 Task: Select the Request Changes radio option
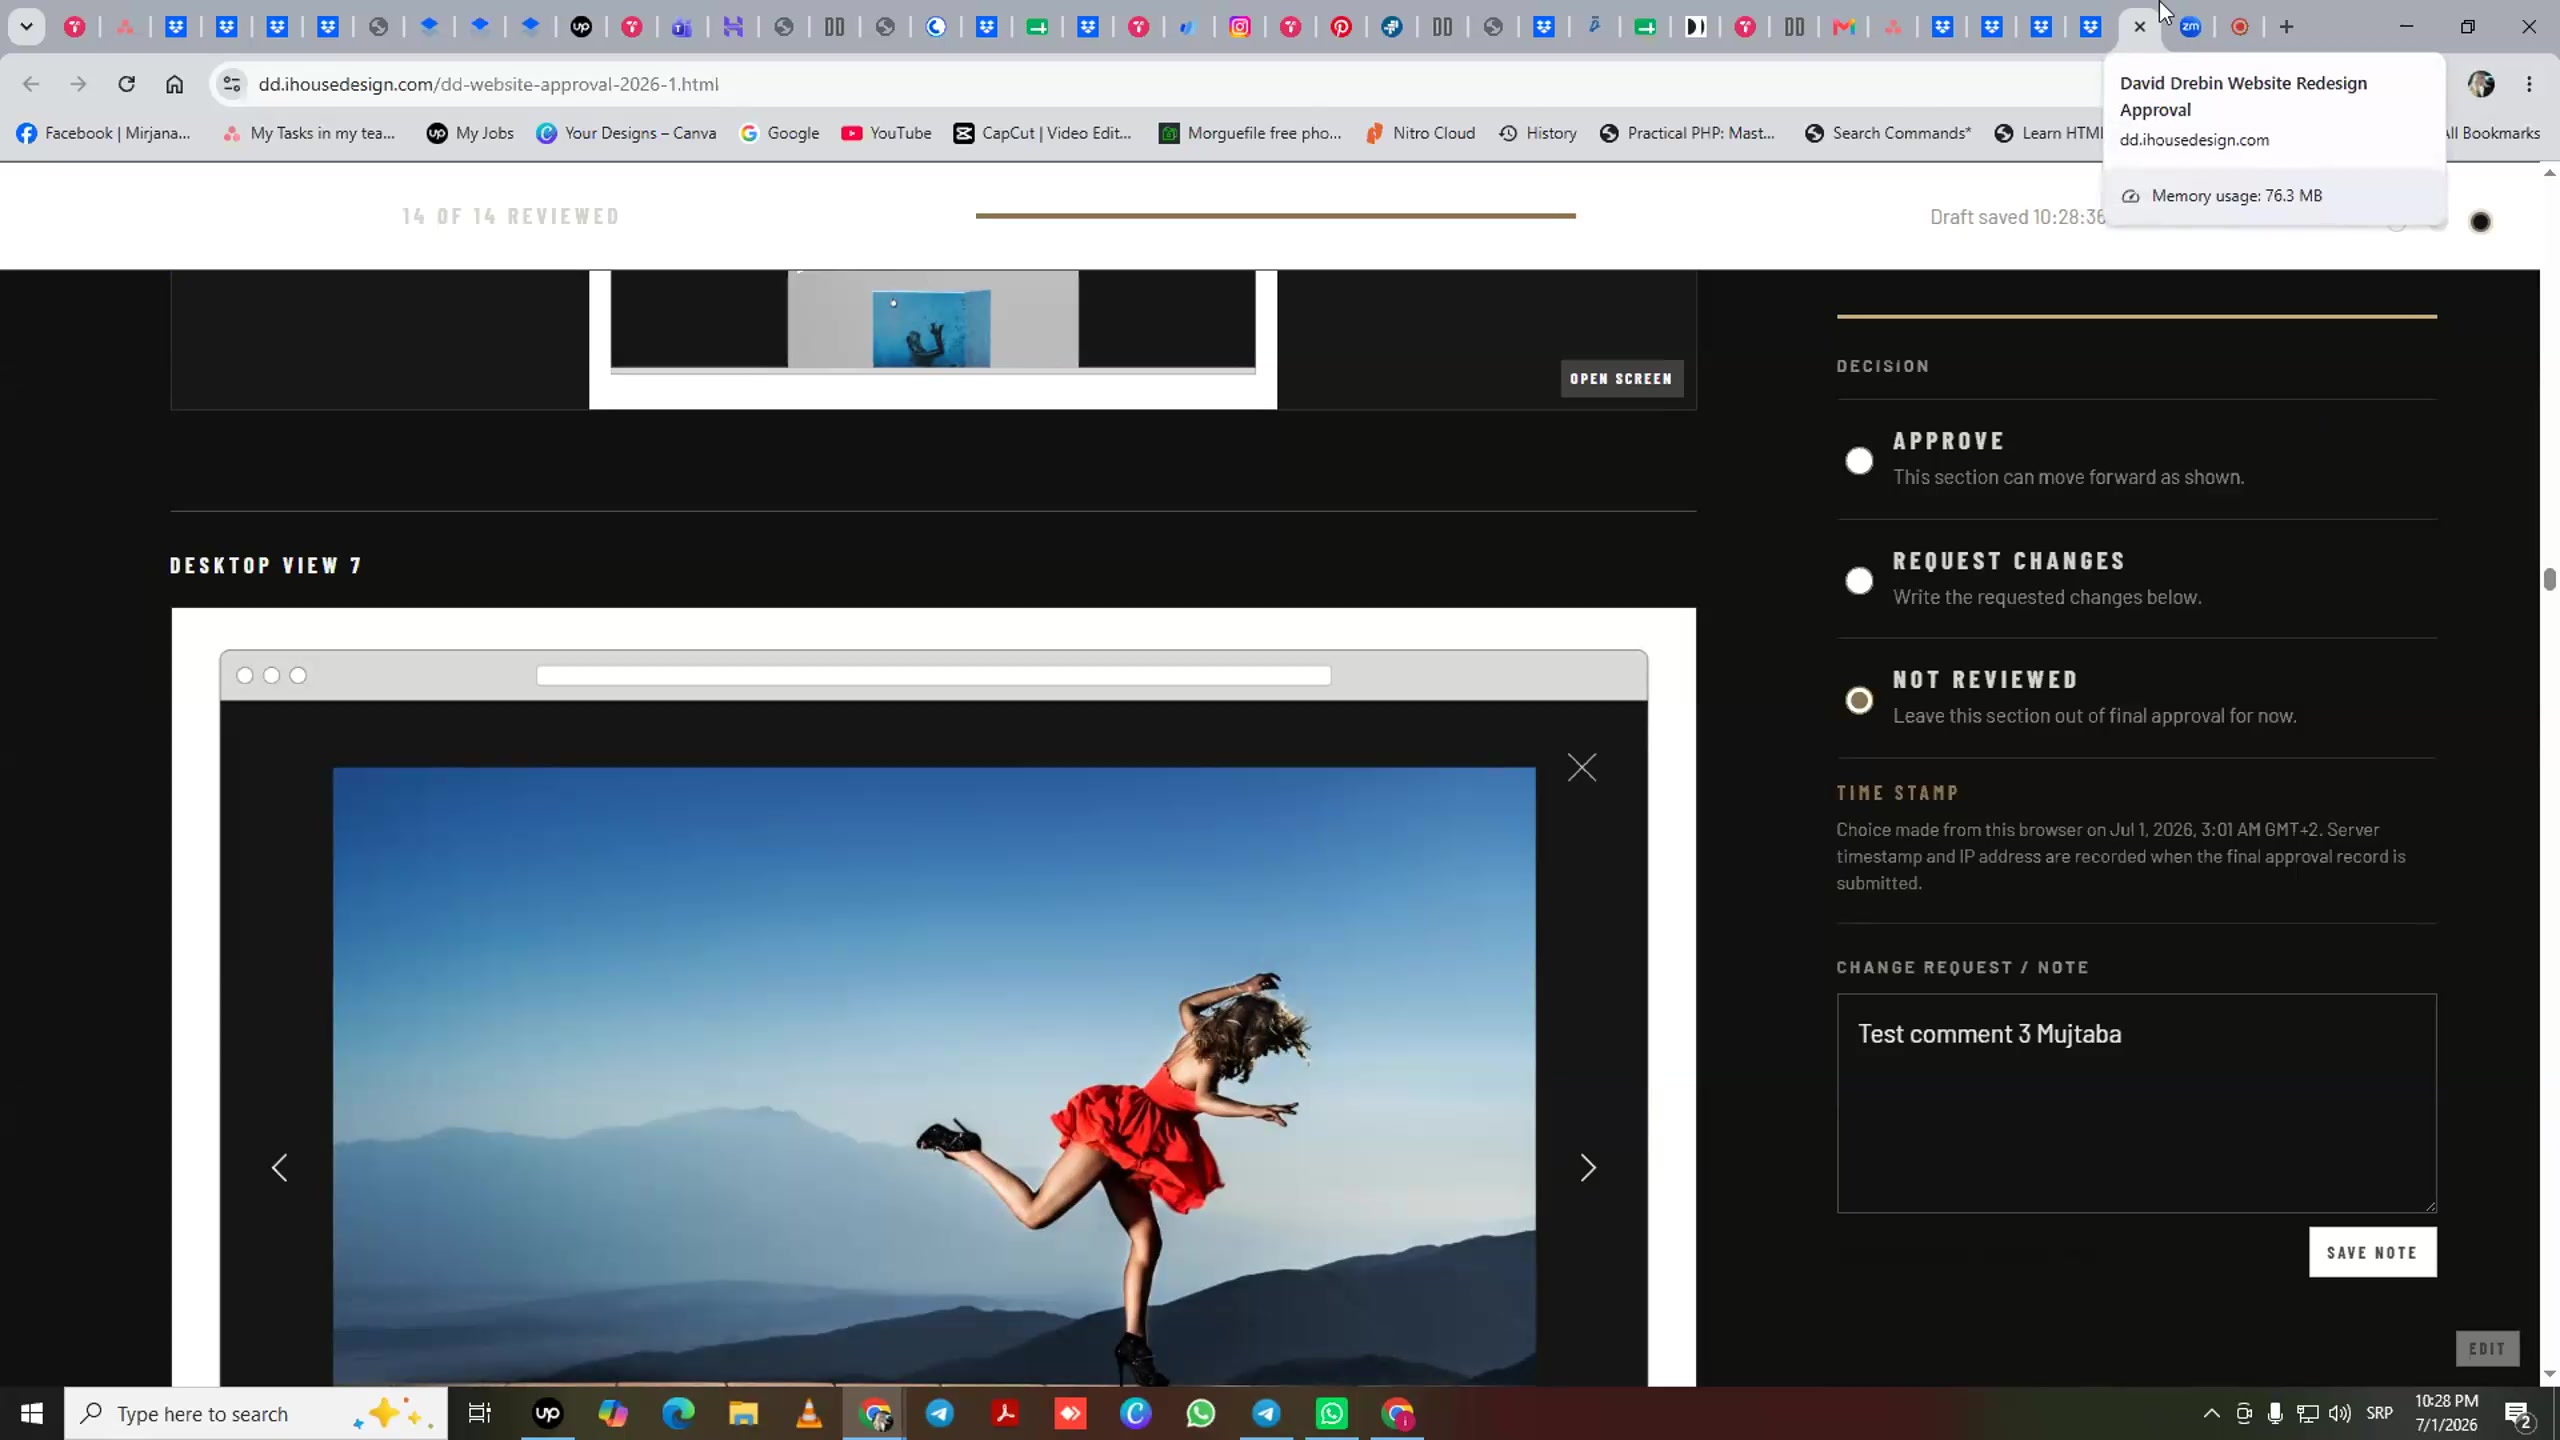pyautogui.click(x=1859, y=580)
